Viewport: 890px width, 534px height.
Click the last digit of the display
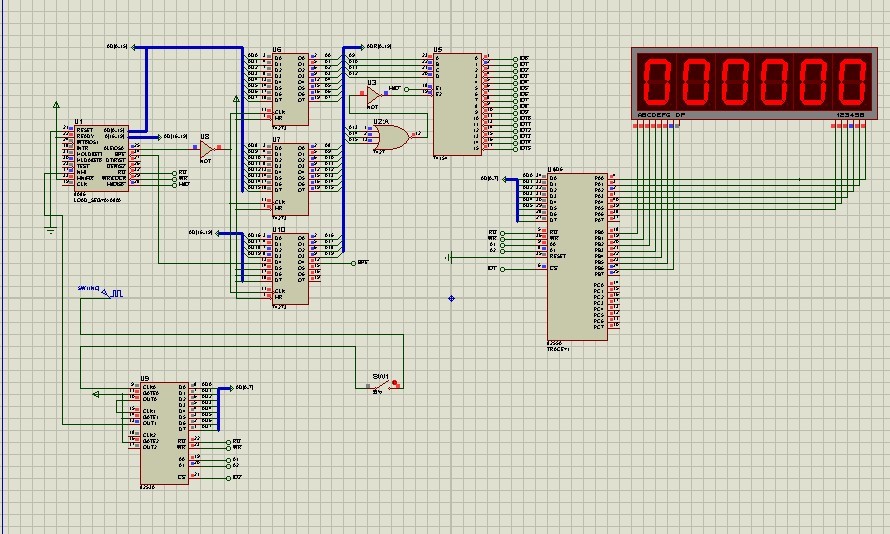pyautogui.click(x=853, y=81)
